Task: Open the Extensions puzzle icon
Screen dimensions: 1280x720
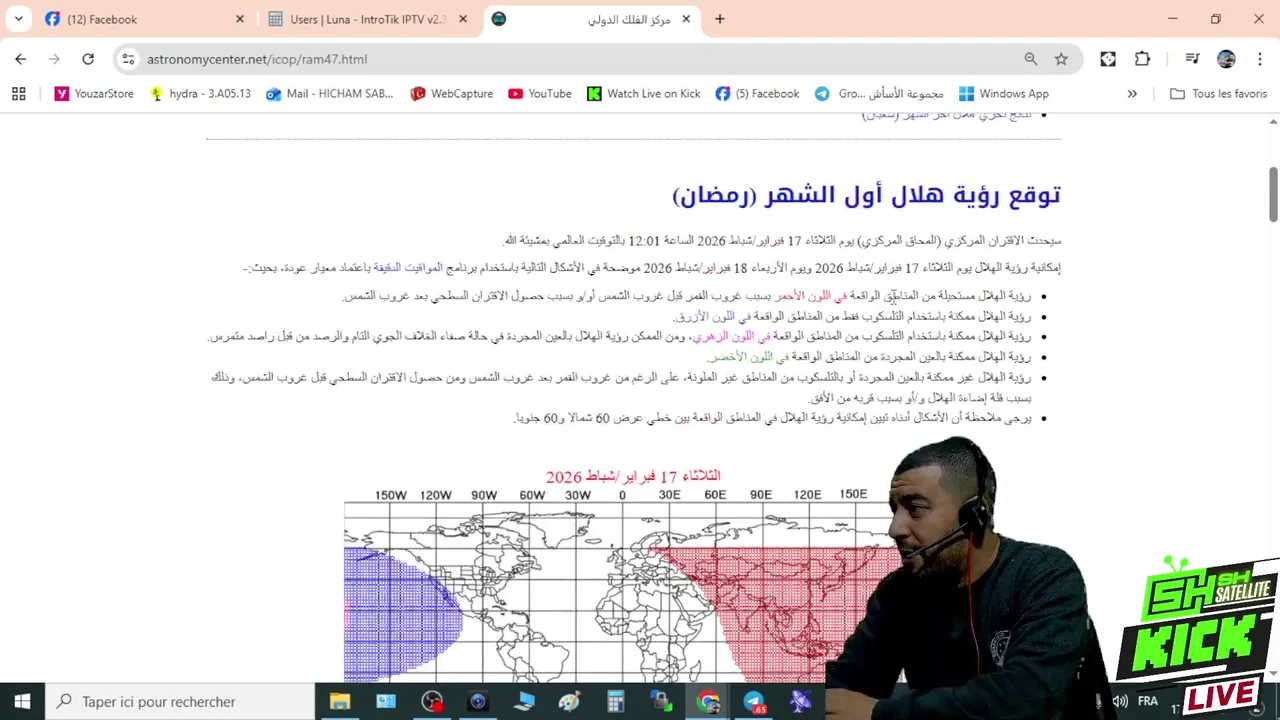Action: coord(1142,59)
